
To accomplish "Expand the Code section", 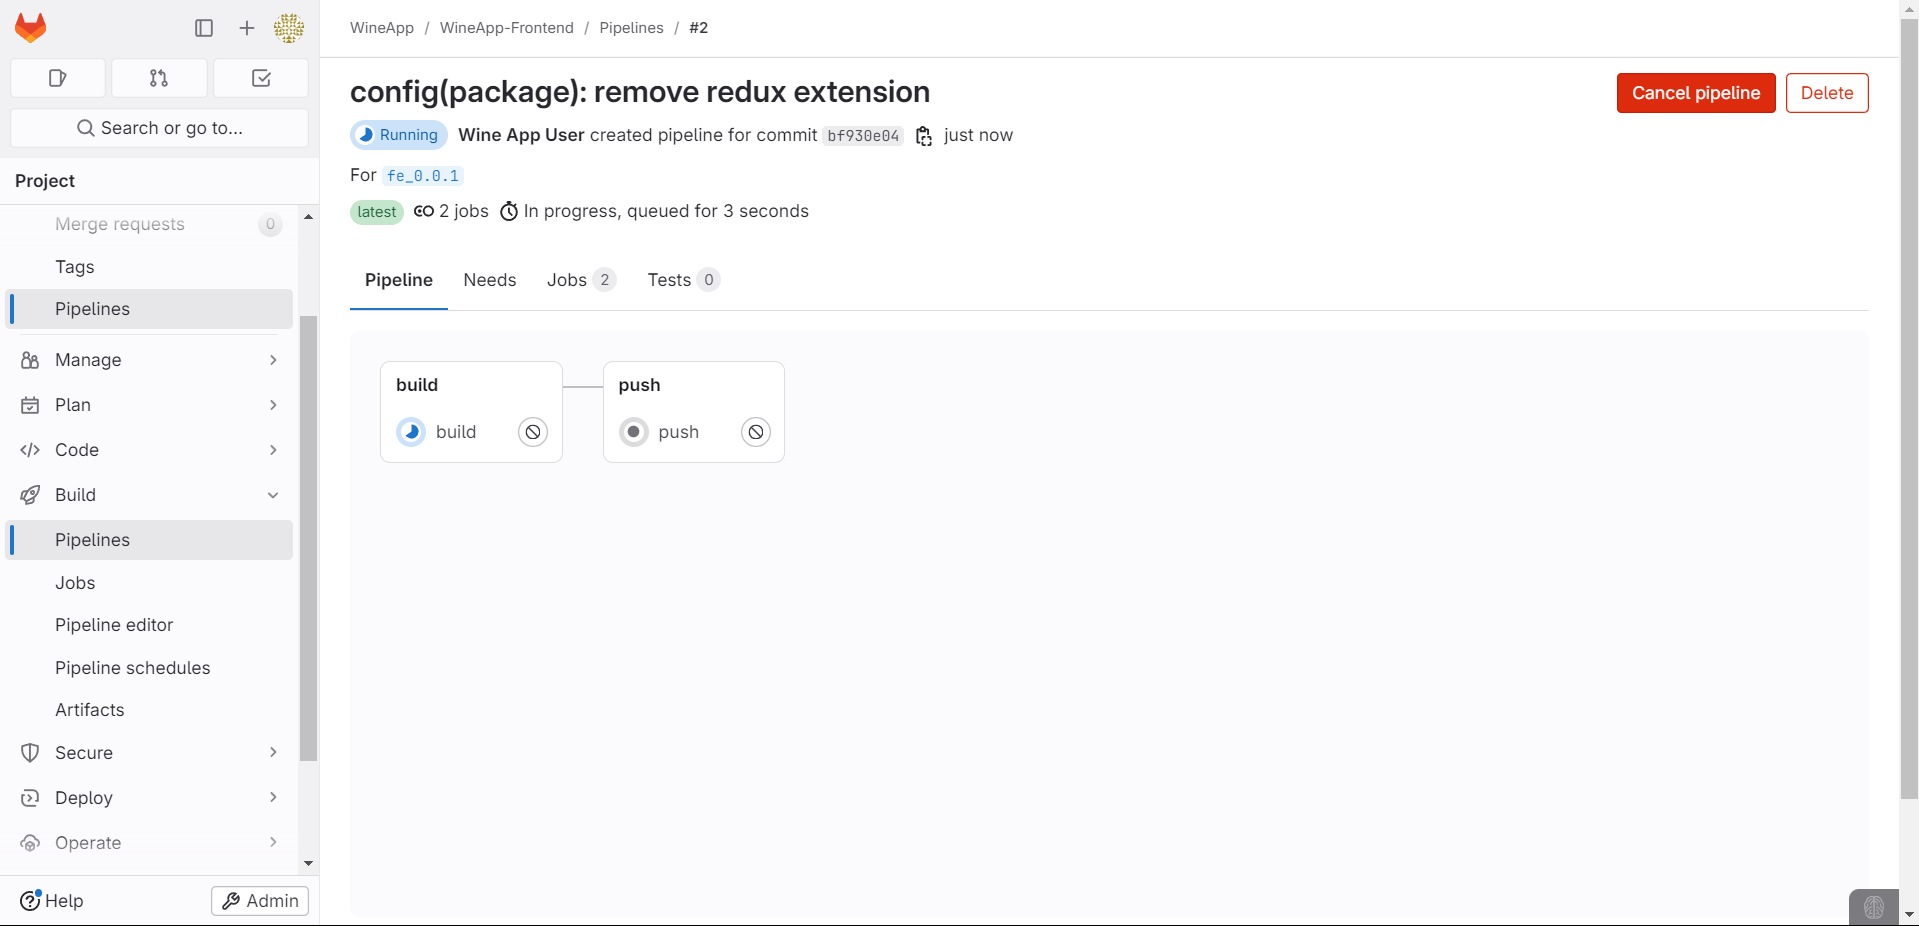I will pos(148,450).
